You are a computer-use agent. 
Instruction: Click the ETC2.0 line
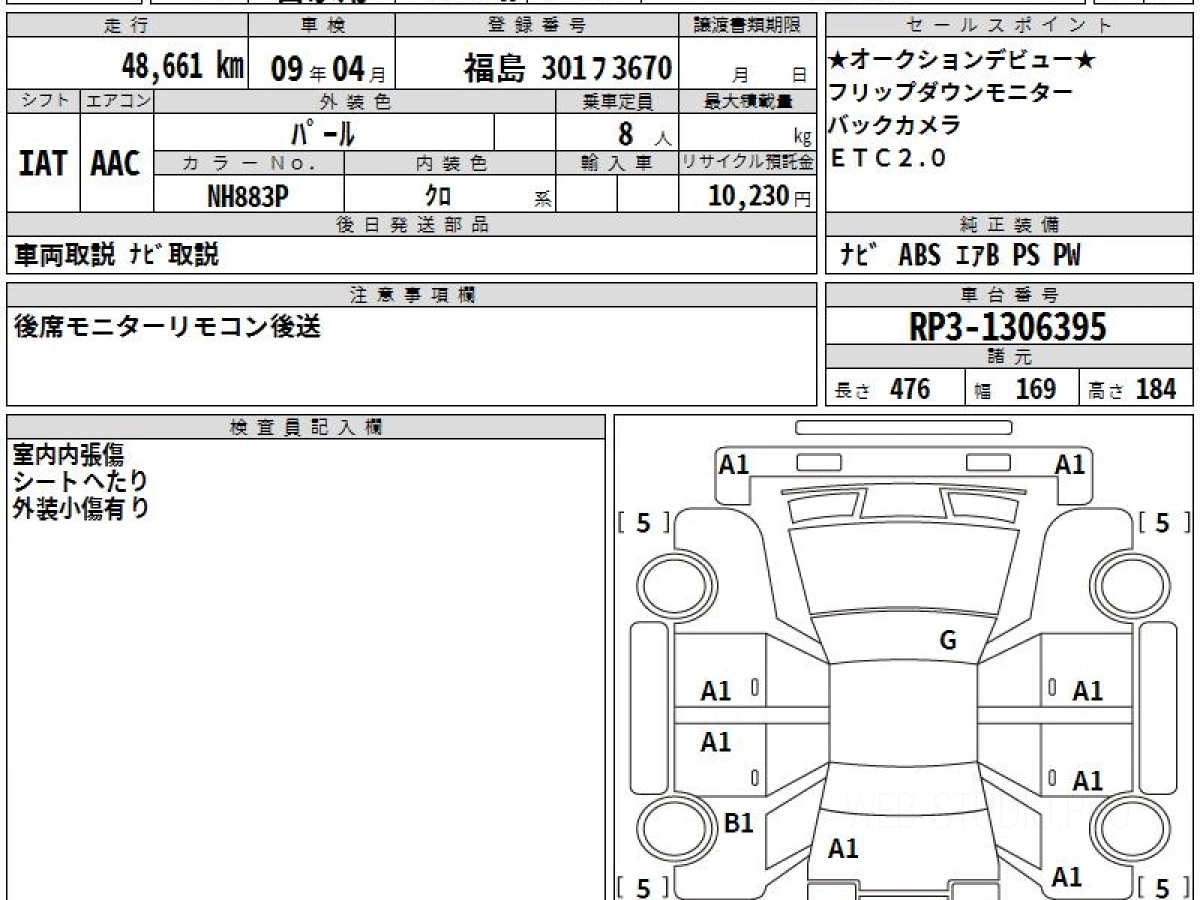[x=889, y=158]
